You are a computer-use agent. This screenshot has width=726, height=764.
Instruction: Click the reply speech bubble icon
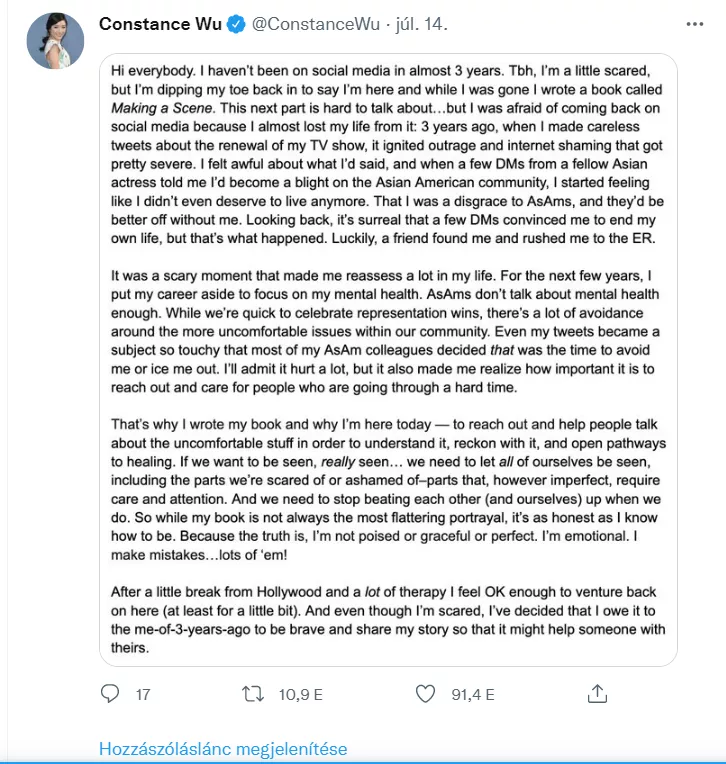coord(110,693)
